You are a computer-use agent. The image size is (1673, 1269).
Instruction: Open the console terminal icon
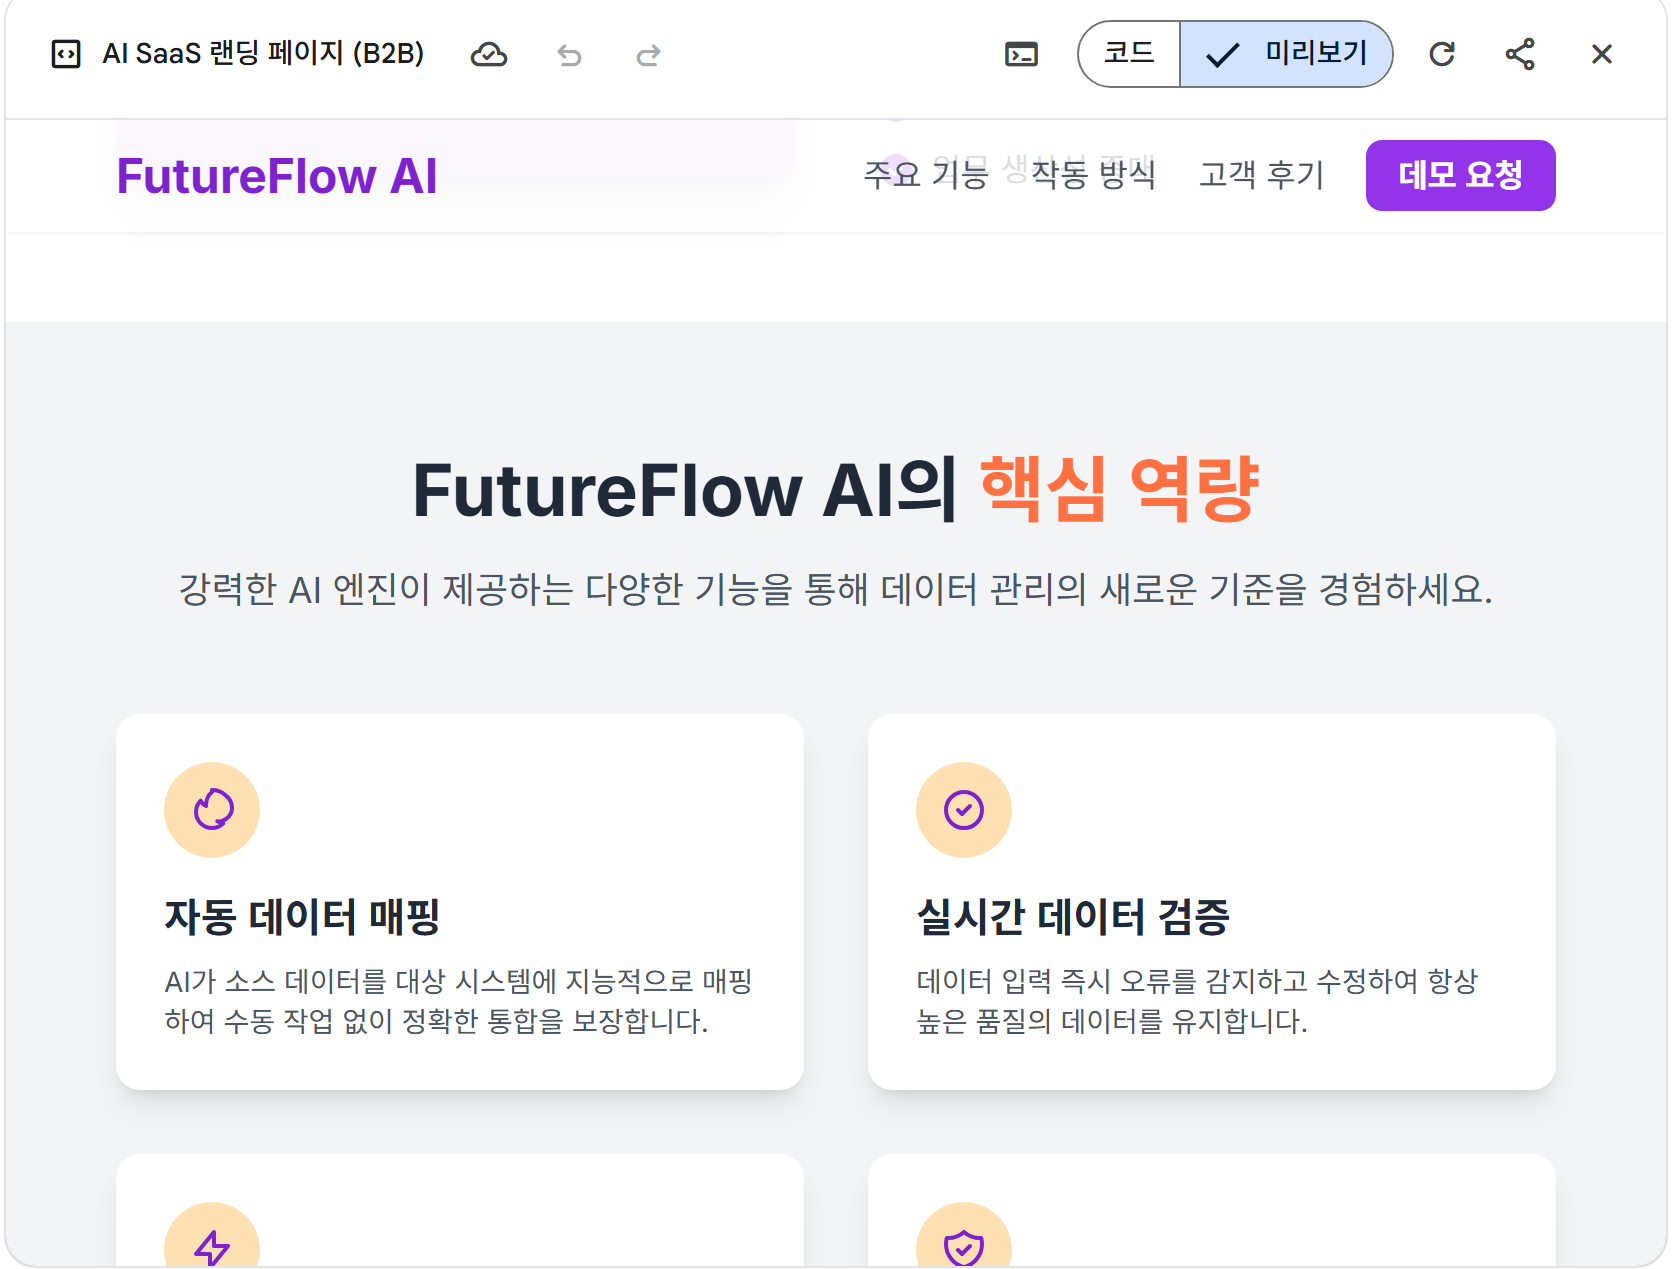tap(1021, 54)
